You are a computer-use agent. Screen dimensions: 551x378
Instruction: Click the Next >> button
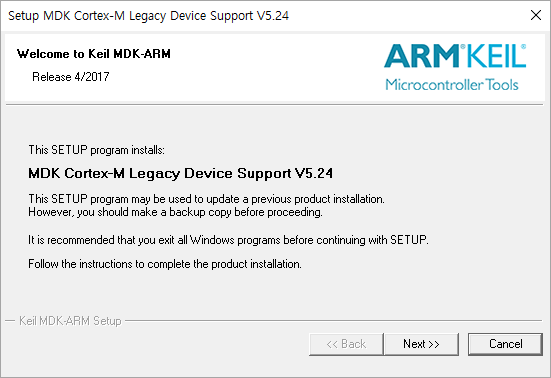pyautogui.click(x=421, y=344)
